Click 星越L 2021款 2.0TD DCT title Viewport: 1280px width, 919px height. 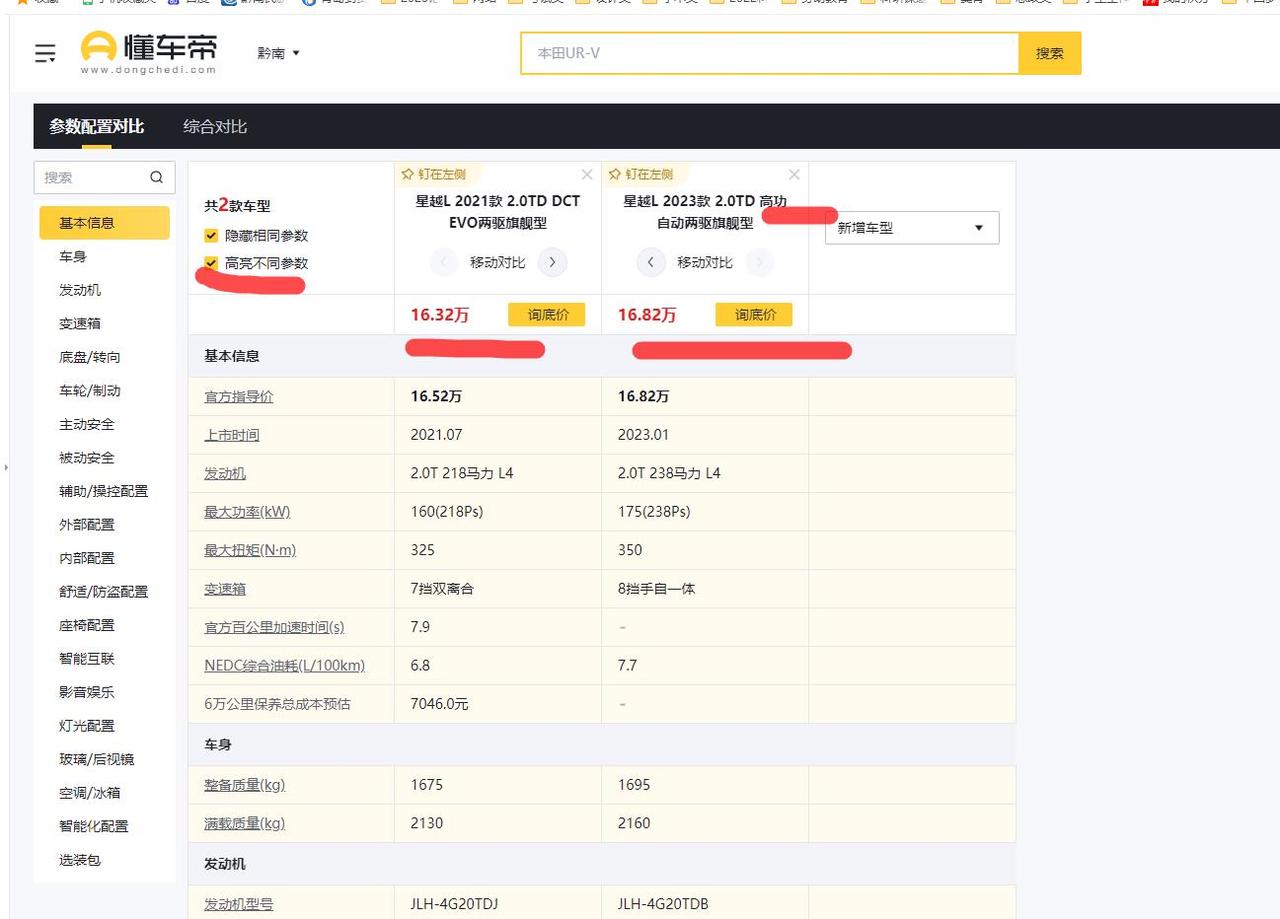498,212
